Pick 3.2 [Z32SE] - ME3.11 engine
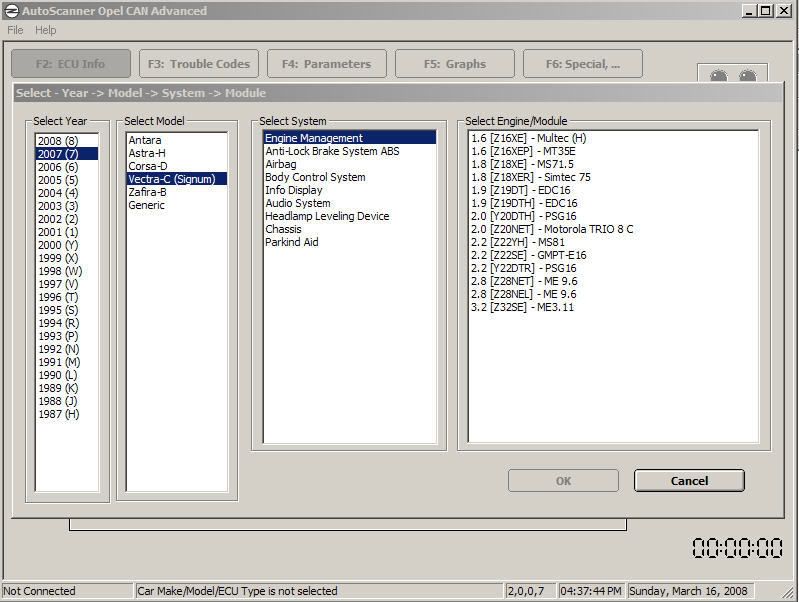 (x=613, y=307)
